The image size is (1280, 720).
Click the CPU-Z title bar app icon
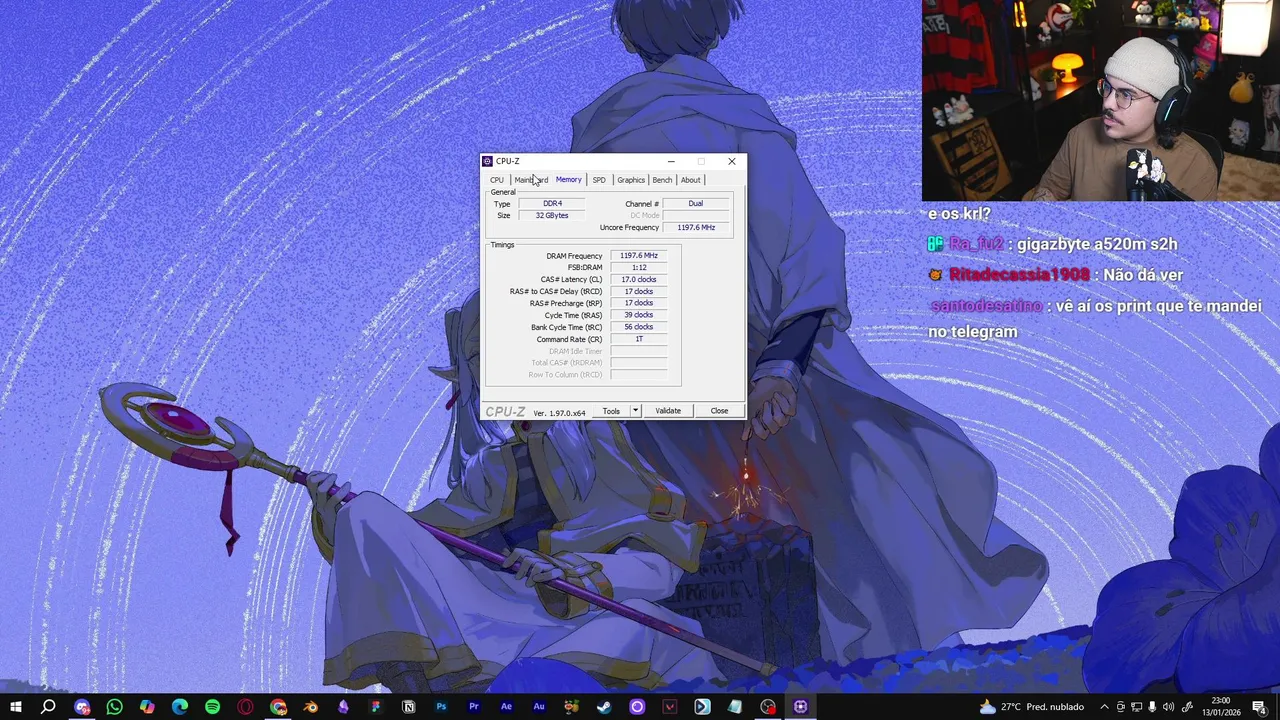tap(488, 161)
